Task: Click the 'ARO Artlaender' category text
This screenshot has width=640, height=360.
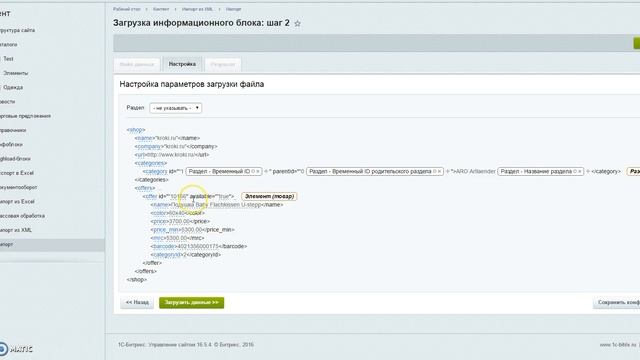Action: tap(476, 171)
